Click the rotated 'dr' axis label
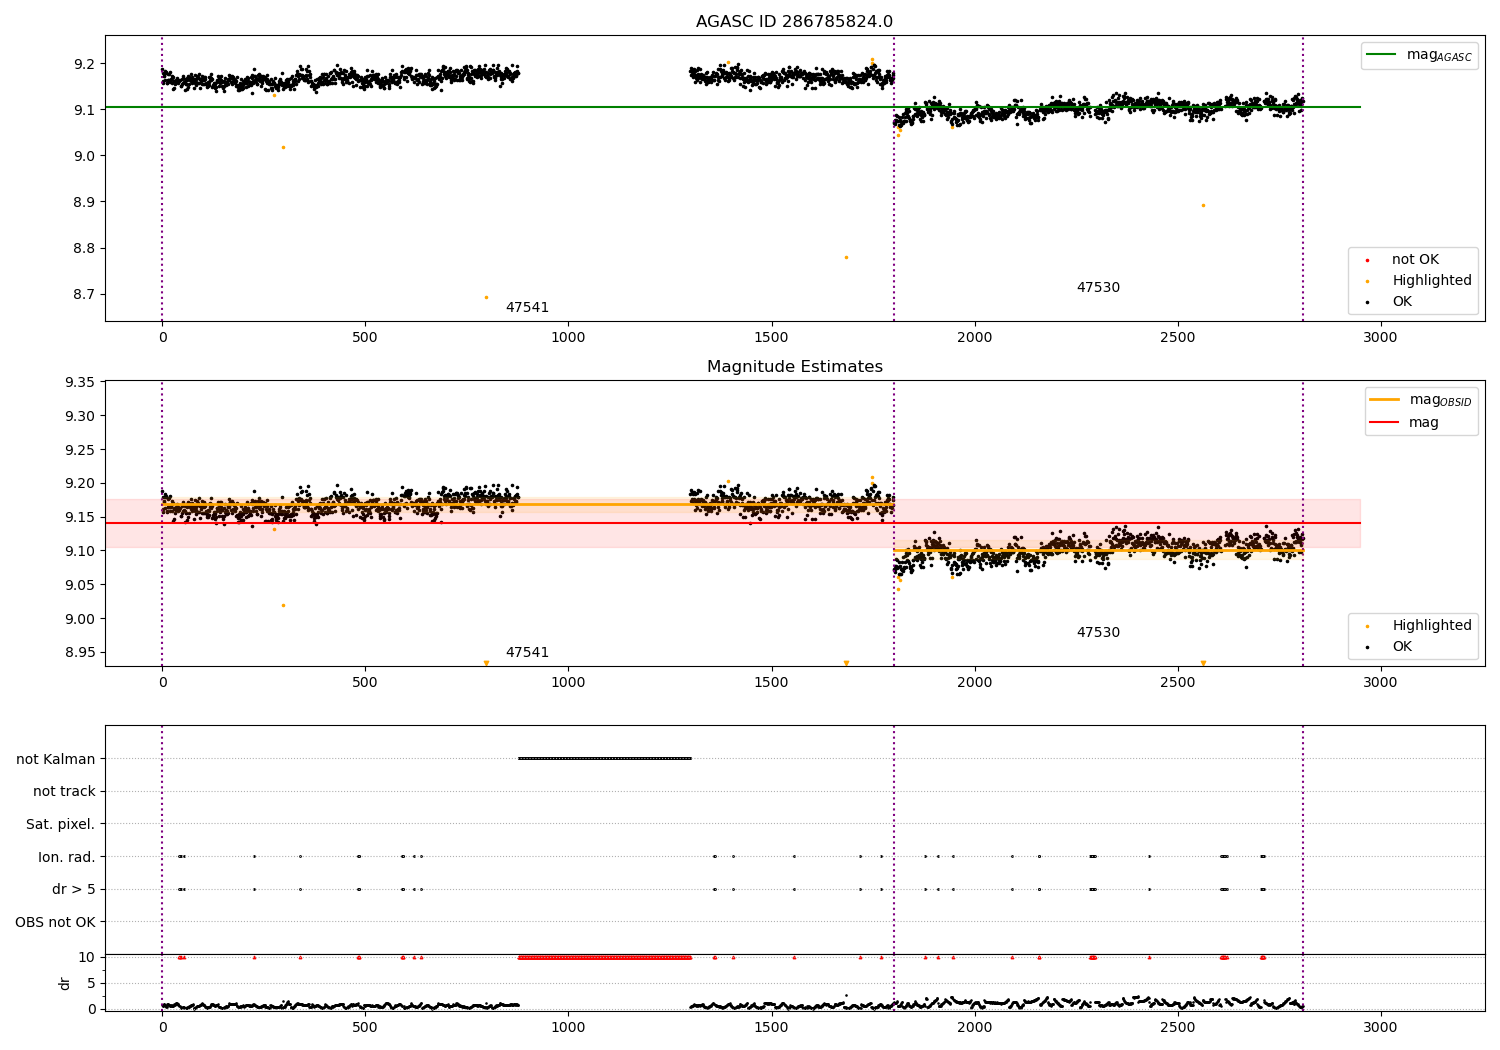The width and height of the screenshot is (1500, 1050). tap(65, 983)
